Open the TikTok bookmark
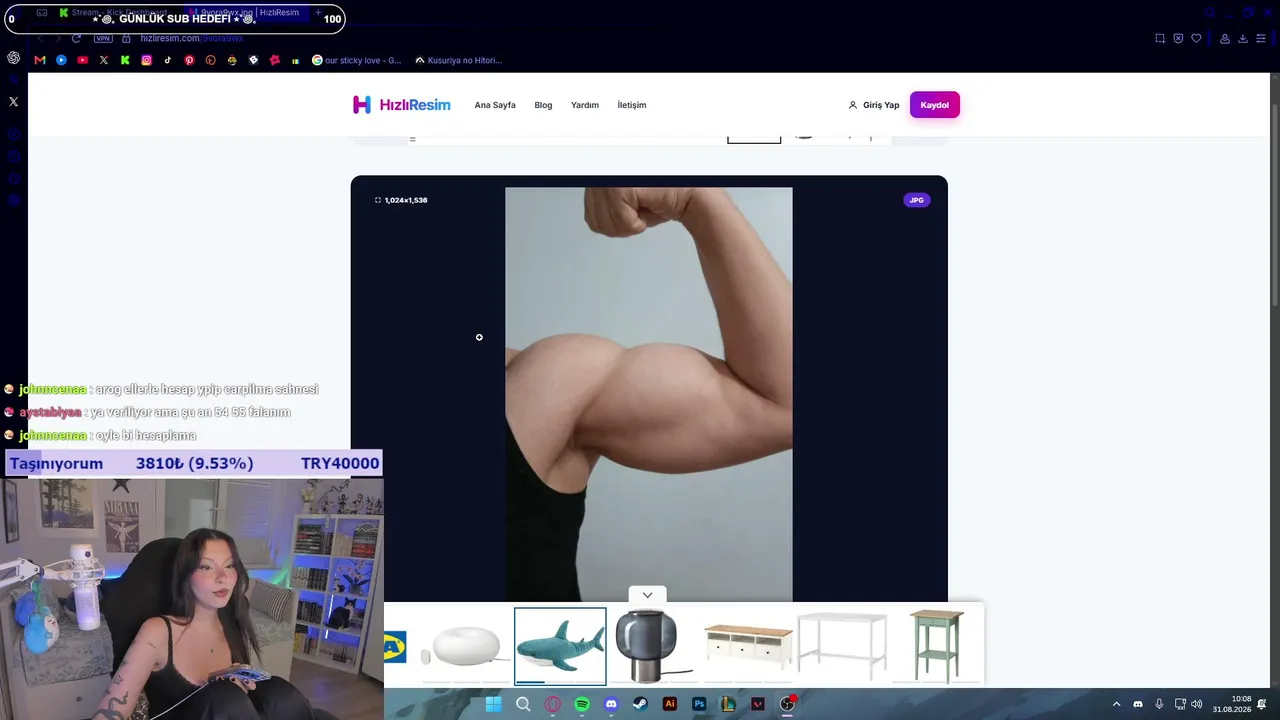The height and width of the screenshot is (720, 1280). (x=168, y=60)
